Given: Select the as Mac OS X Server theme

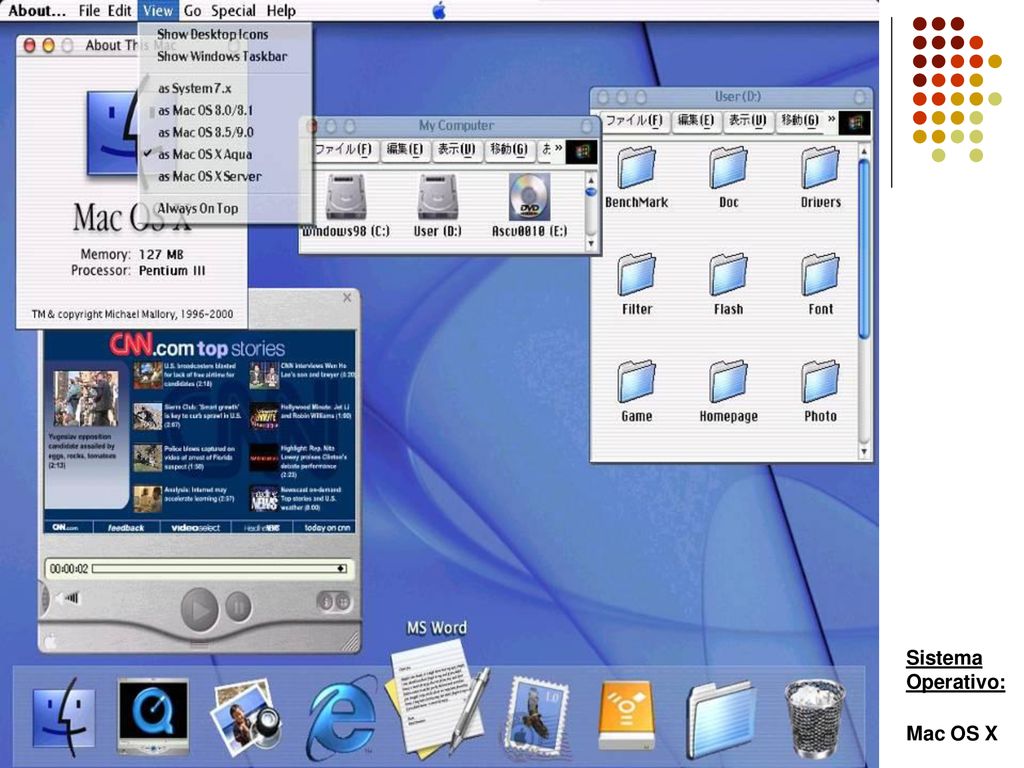Looking at the screenshot, I should [210, 176].
